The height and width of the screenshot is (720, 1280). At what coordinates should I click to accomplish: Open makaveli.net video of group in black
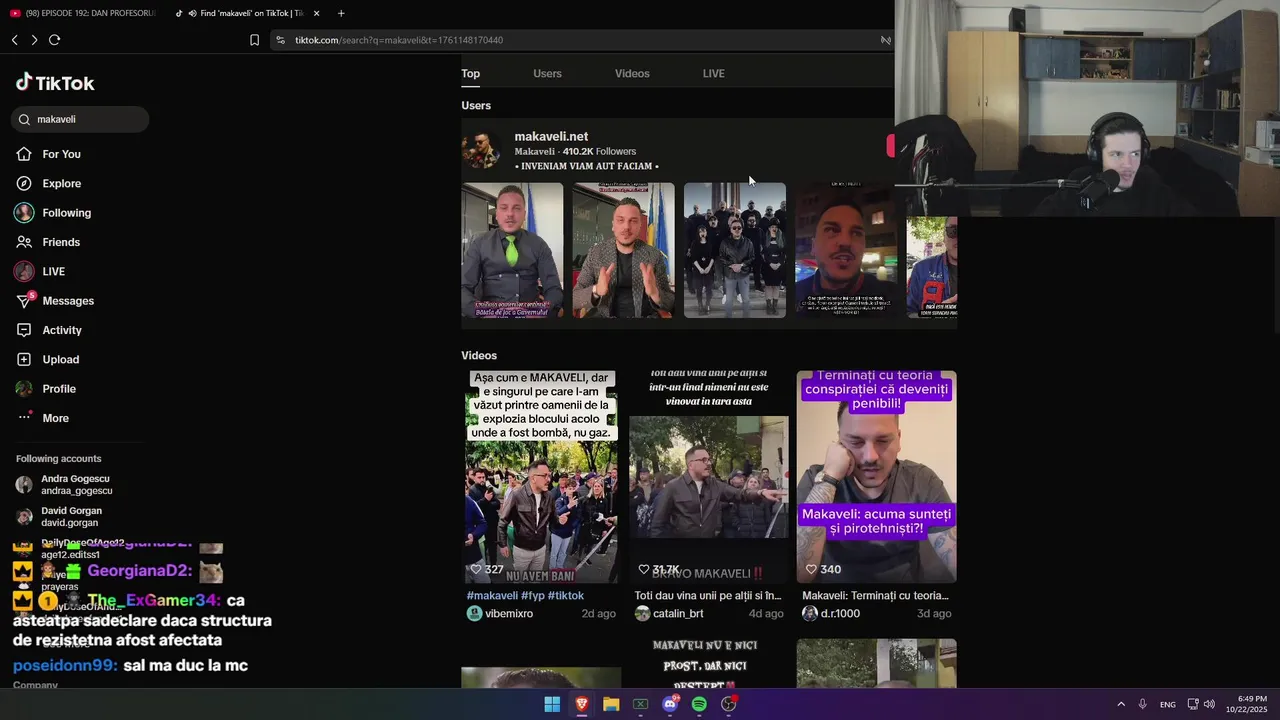(x=735, y=250)
